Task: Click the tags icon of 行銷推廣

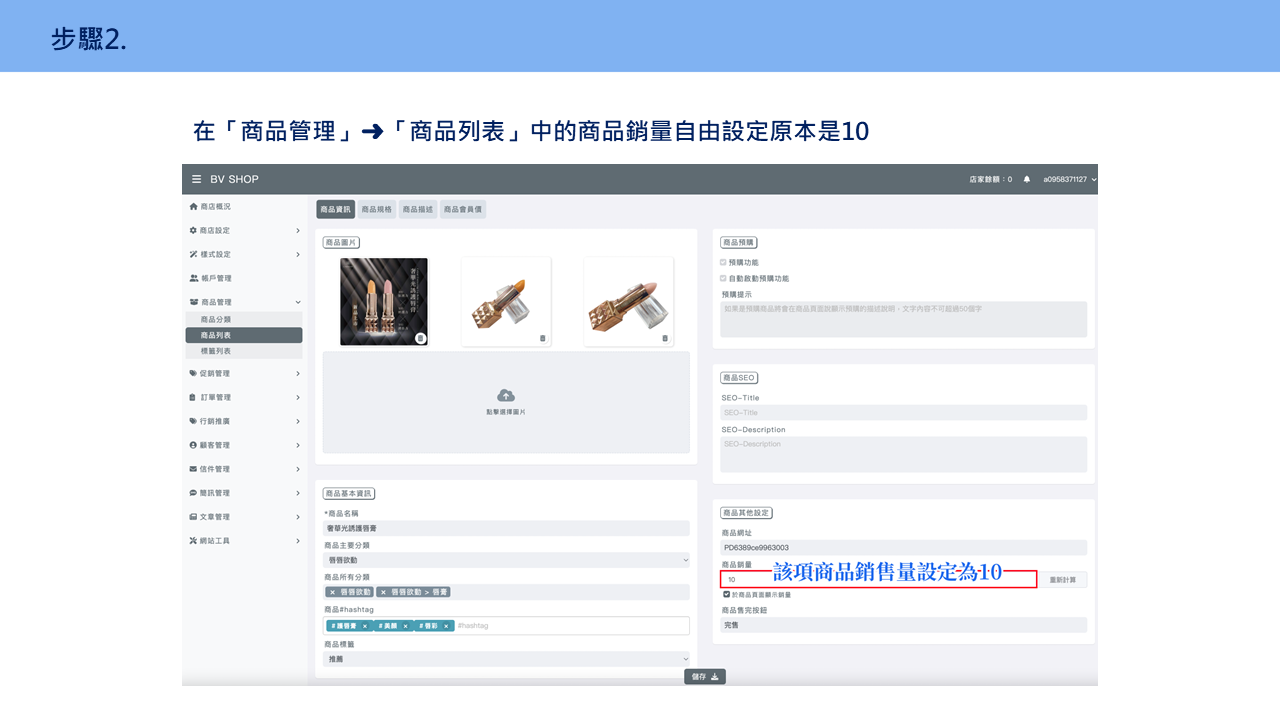Action: point(193,421)
